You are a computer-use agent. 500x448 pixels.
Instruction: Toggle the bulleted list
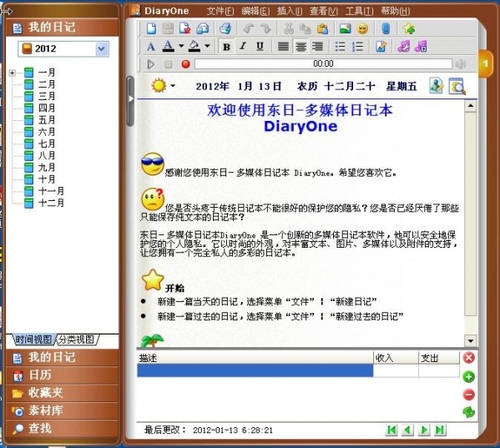tap(340, 46)
